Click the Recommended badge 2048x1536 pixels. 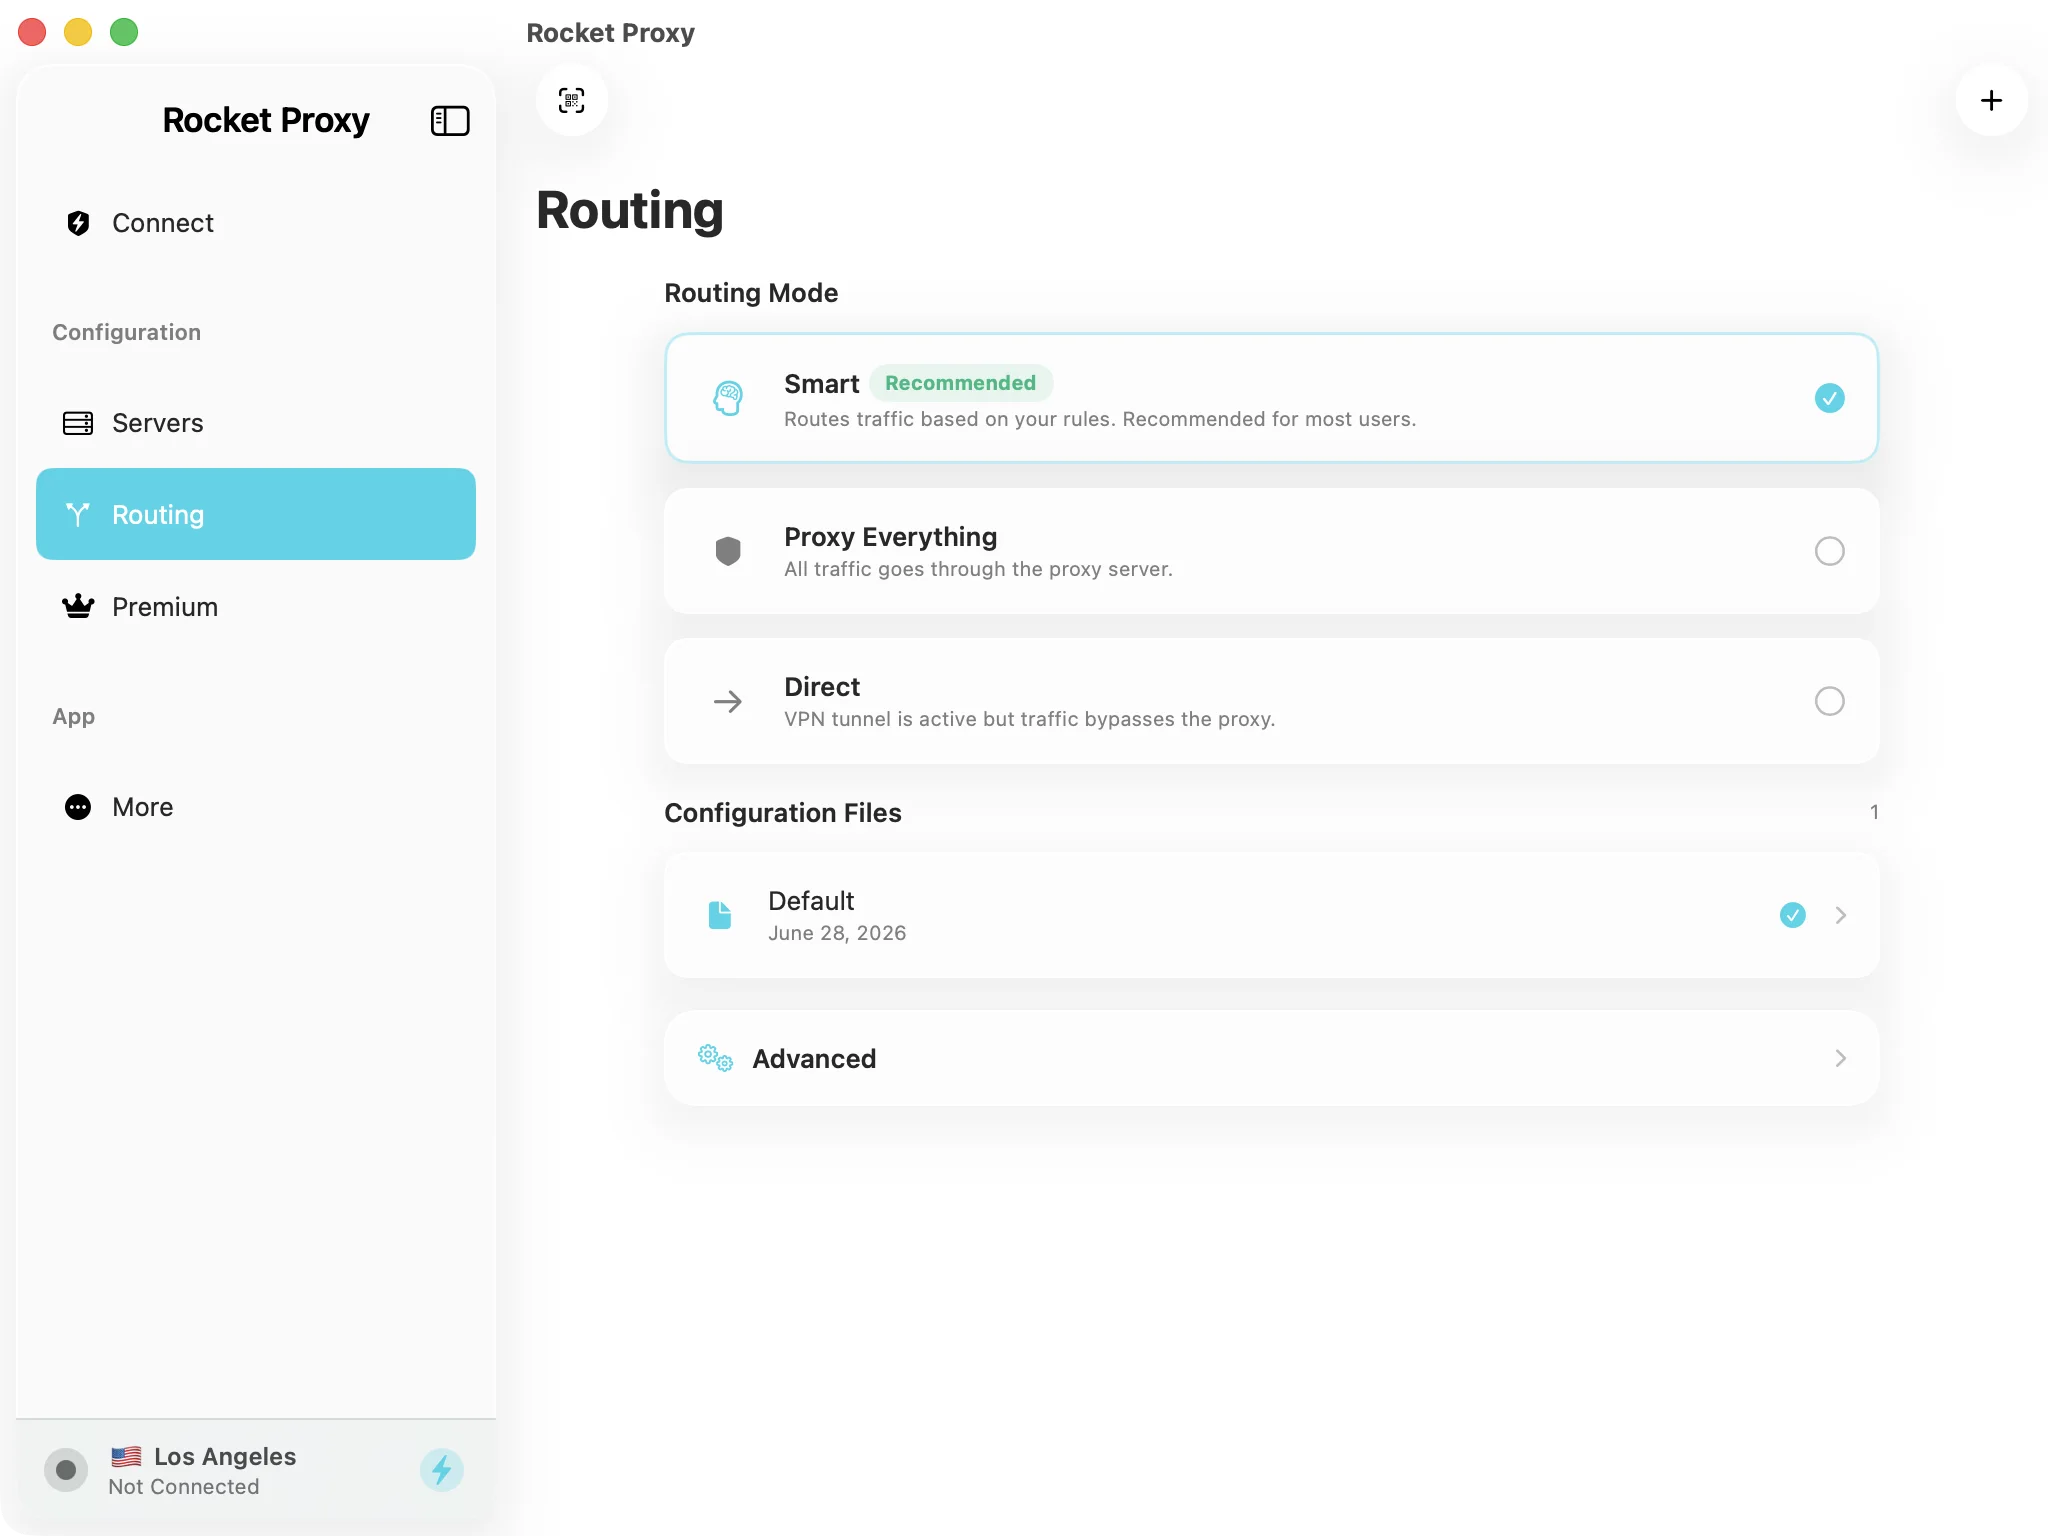[x=960, y=383]
